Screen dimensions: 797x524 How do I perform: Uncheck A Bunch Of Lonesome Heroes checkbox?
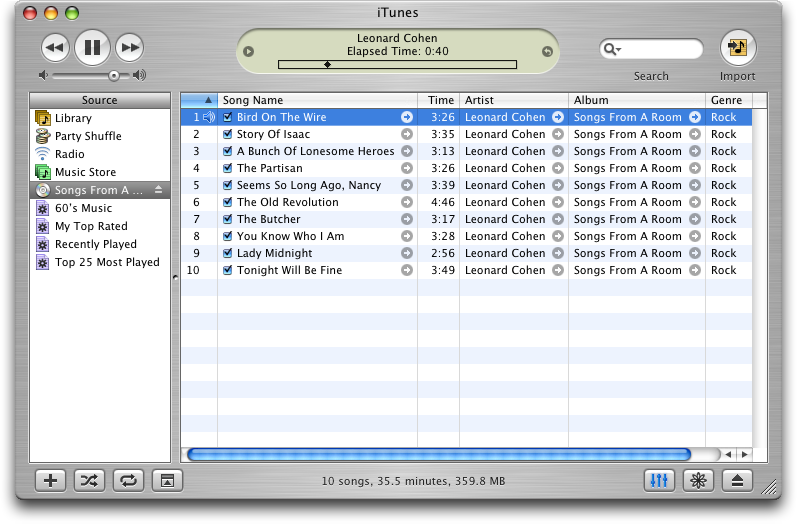tap(228, 151)
